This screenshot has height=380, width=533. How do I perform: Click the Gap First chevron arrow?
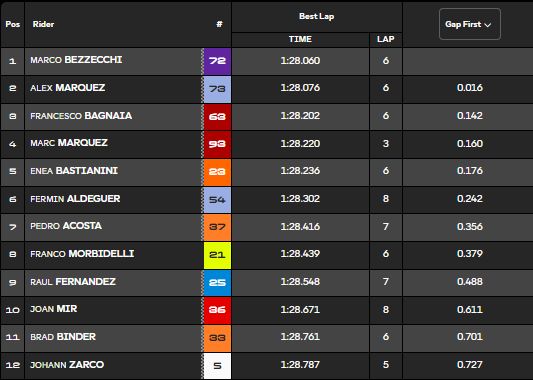coord(488,25)
